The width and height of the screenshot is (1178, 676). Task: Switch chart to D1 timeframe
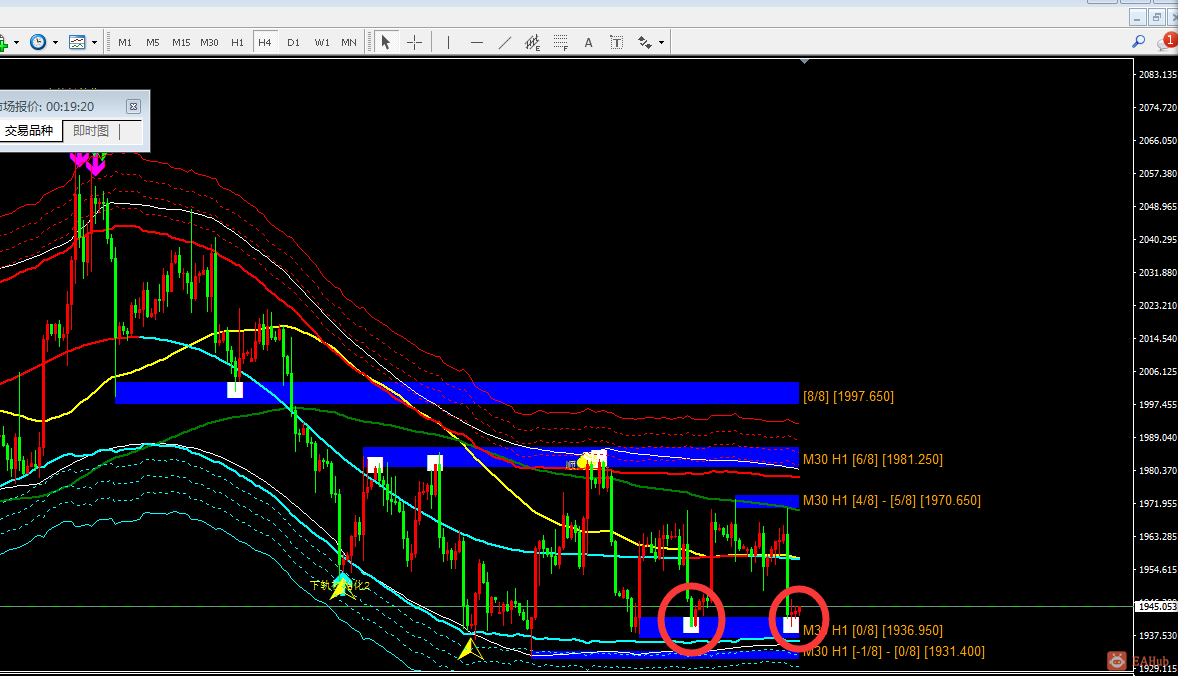click(293, 43)
